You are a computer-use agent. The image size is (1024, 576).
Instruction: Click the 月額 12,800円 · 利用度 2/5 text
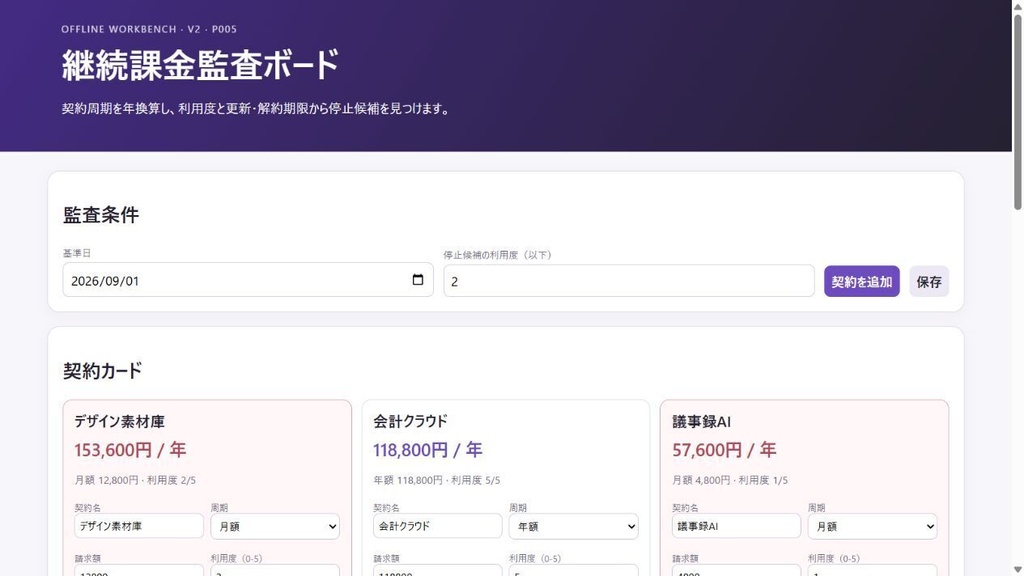[135, 480]
